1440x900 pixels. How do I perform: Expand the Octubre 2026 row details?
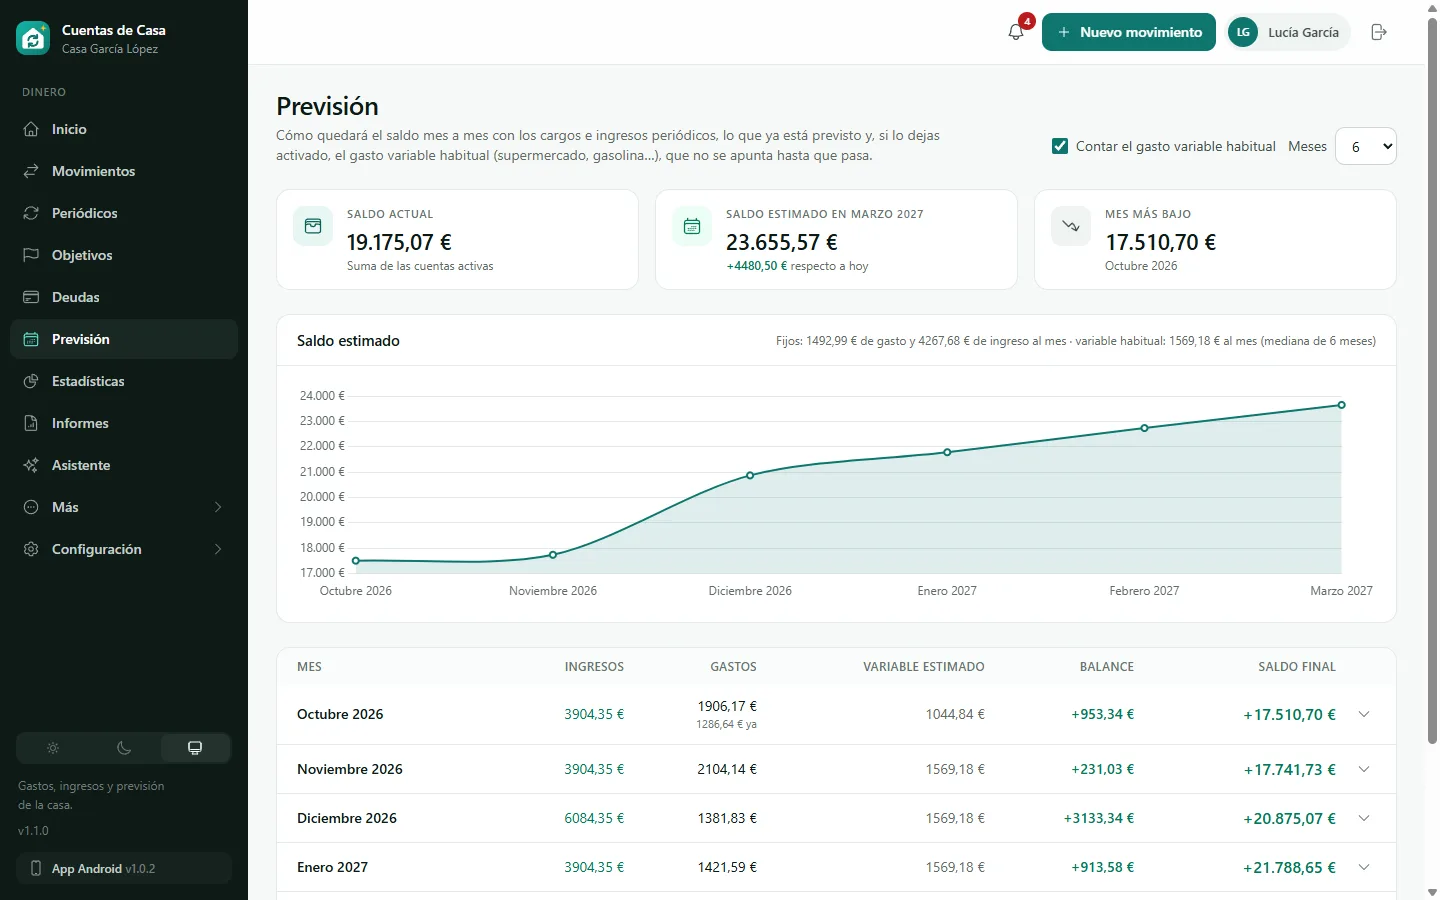1364,714
